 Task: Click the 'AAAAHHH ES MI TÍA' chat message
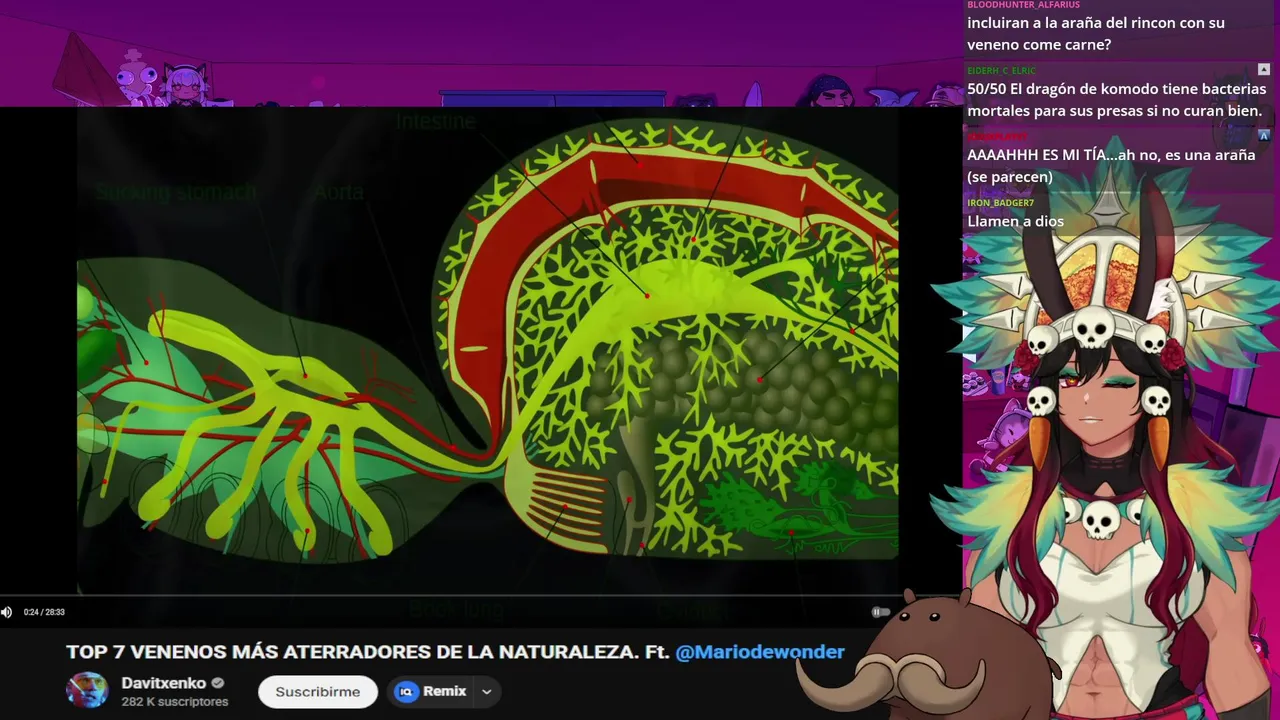tap(1110, 166)
